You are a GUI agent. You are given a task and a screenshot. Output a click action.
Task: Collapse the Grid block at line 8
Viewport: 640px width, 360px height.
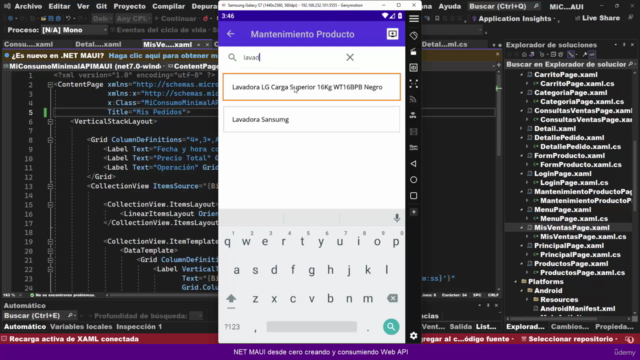(50, 140)
